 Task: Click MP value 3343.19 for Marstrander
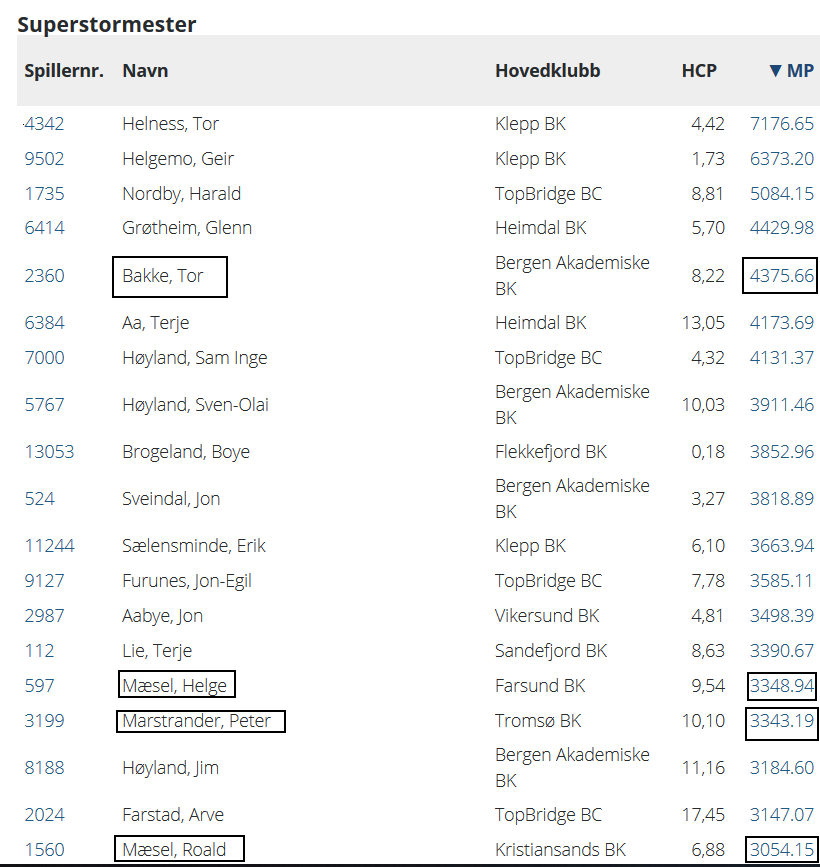[782, 721]
